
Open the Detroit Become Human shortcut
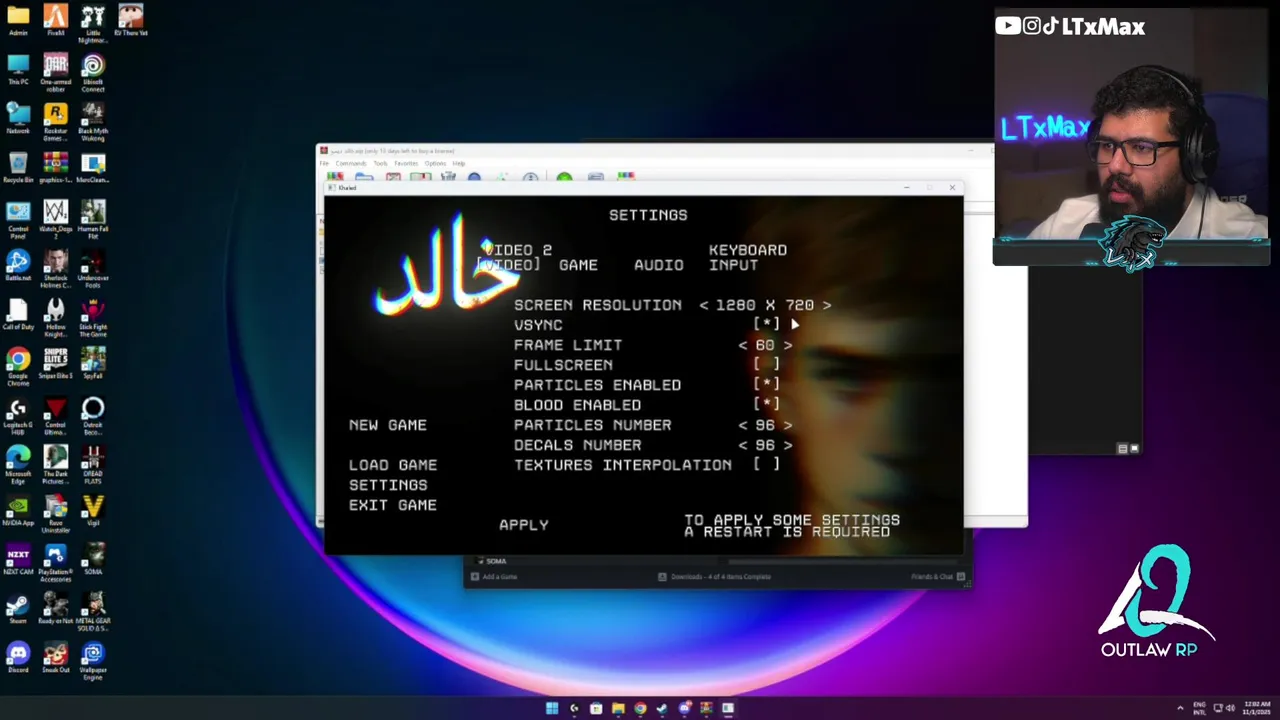coord(93,416)
